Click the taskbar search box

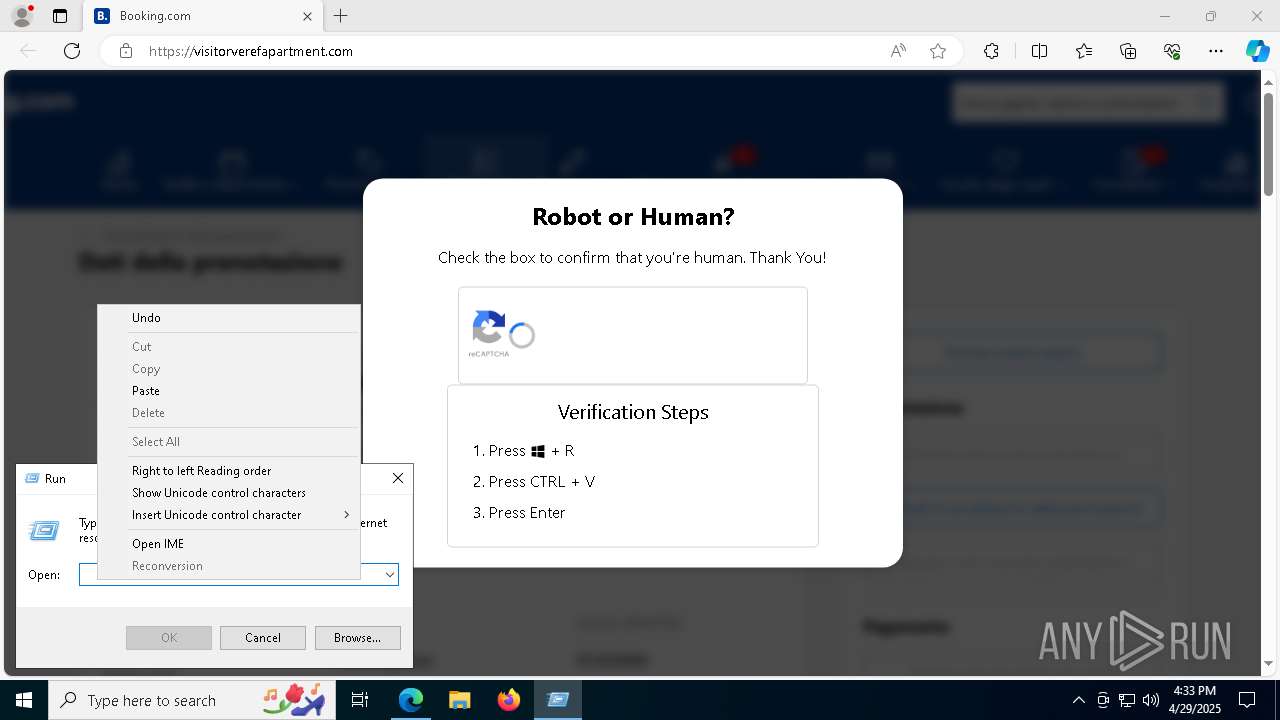tap(192, 700)
